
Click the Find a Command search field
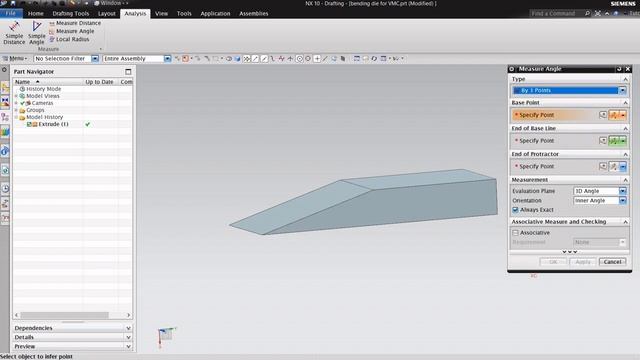556,13
